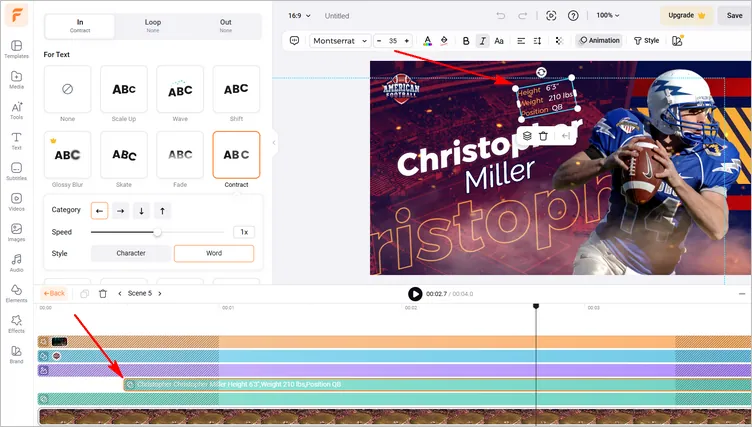Screen dimensions: 752x427
Task: Select the Fade text animation
Action: (180, 155)
